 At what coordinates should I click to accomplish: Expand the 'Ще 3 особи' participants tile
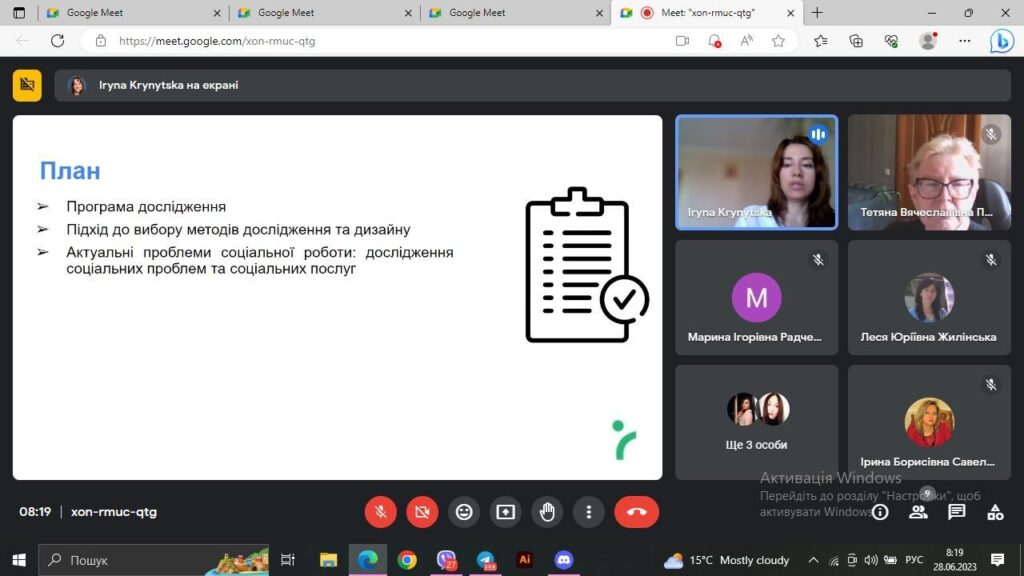click(757, 421)
